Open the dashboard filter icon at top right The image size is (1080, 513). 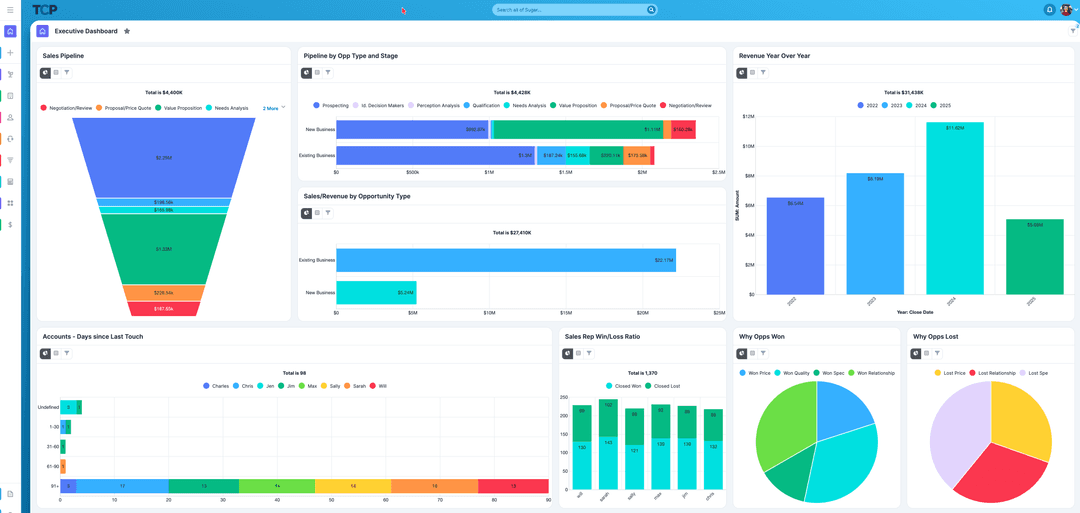coord(1072,31)
